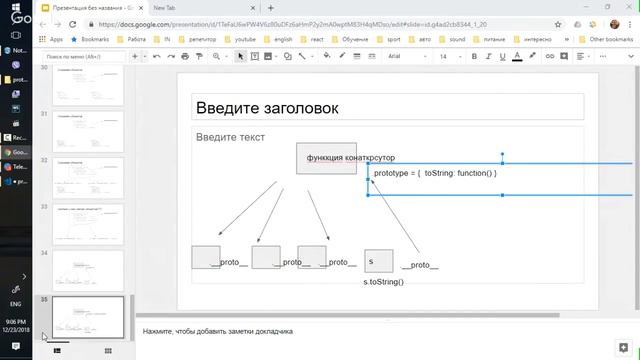Switch to grid view
The height and width of the screenshot is (360, 640).
click(x=108, y=351)
